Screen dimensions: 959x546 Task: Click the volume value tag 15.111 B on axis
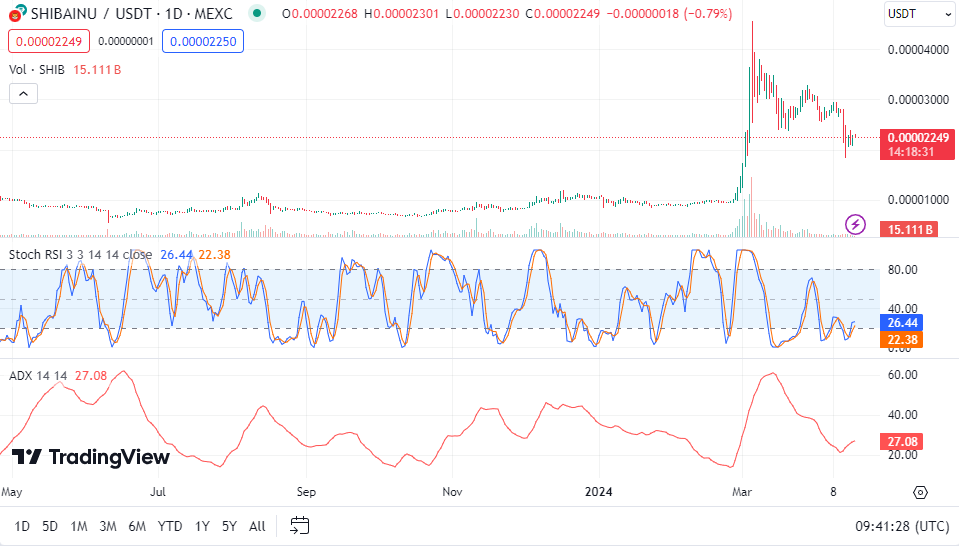click(x=909, y=229)
